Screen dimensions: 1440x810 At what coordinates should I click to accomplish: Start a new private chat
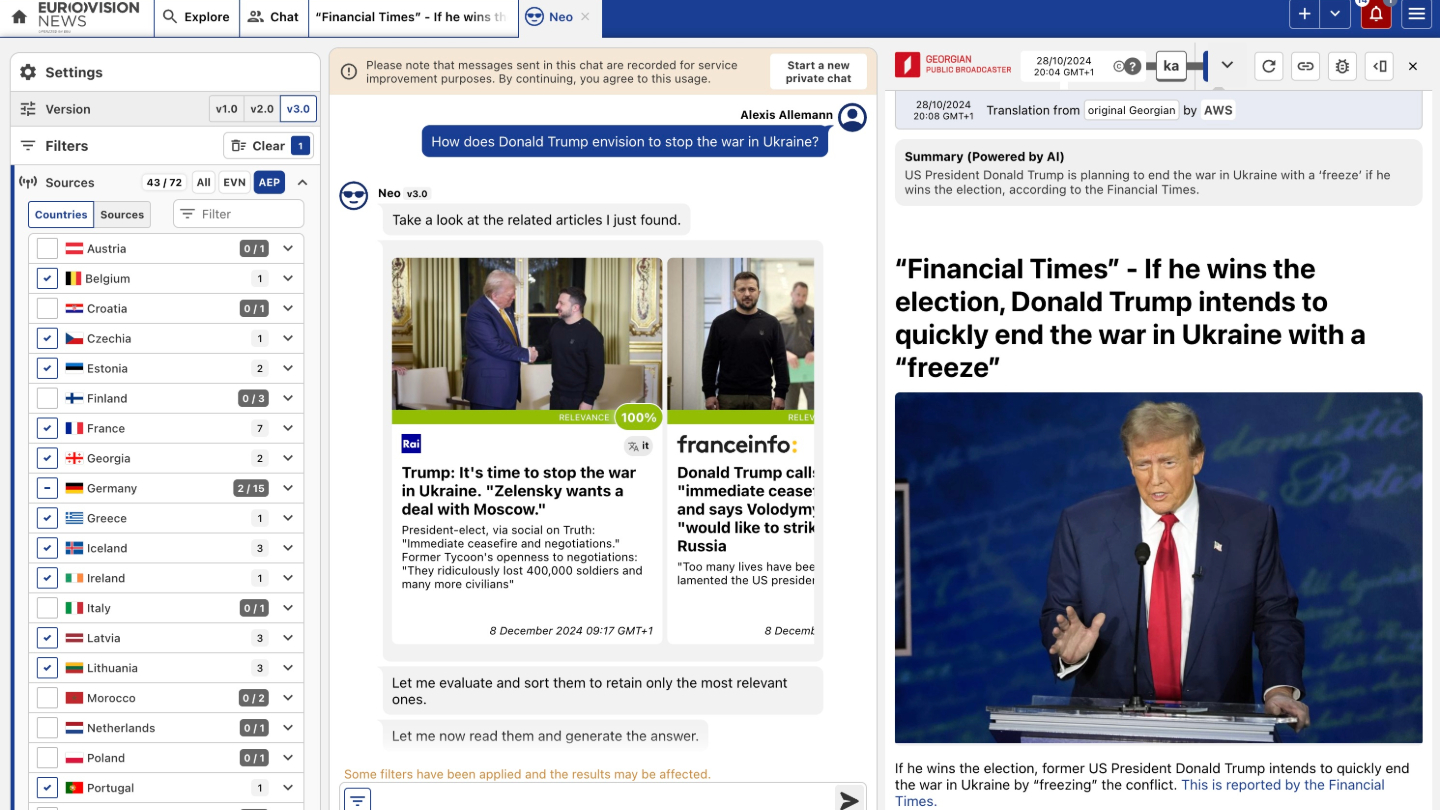coord(818,72)
